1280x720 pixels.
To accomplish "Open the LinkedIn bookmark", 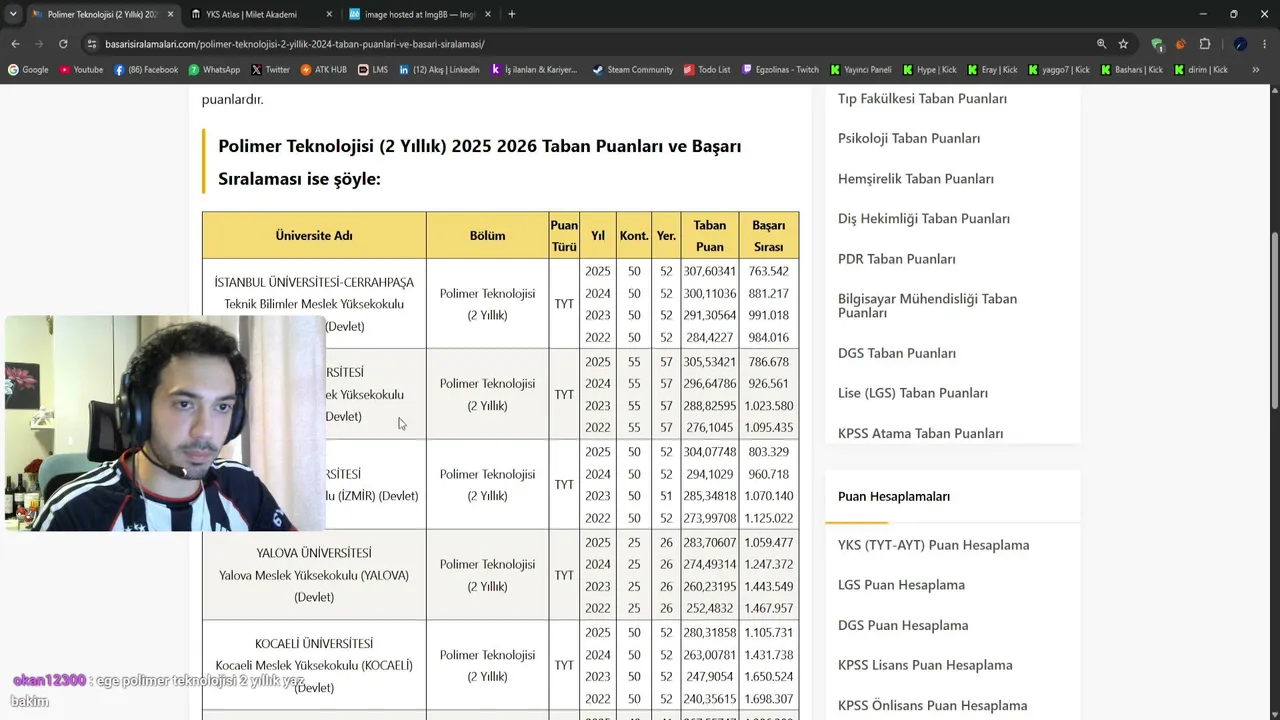I will point(439,70).
